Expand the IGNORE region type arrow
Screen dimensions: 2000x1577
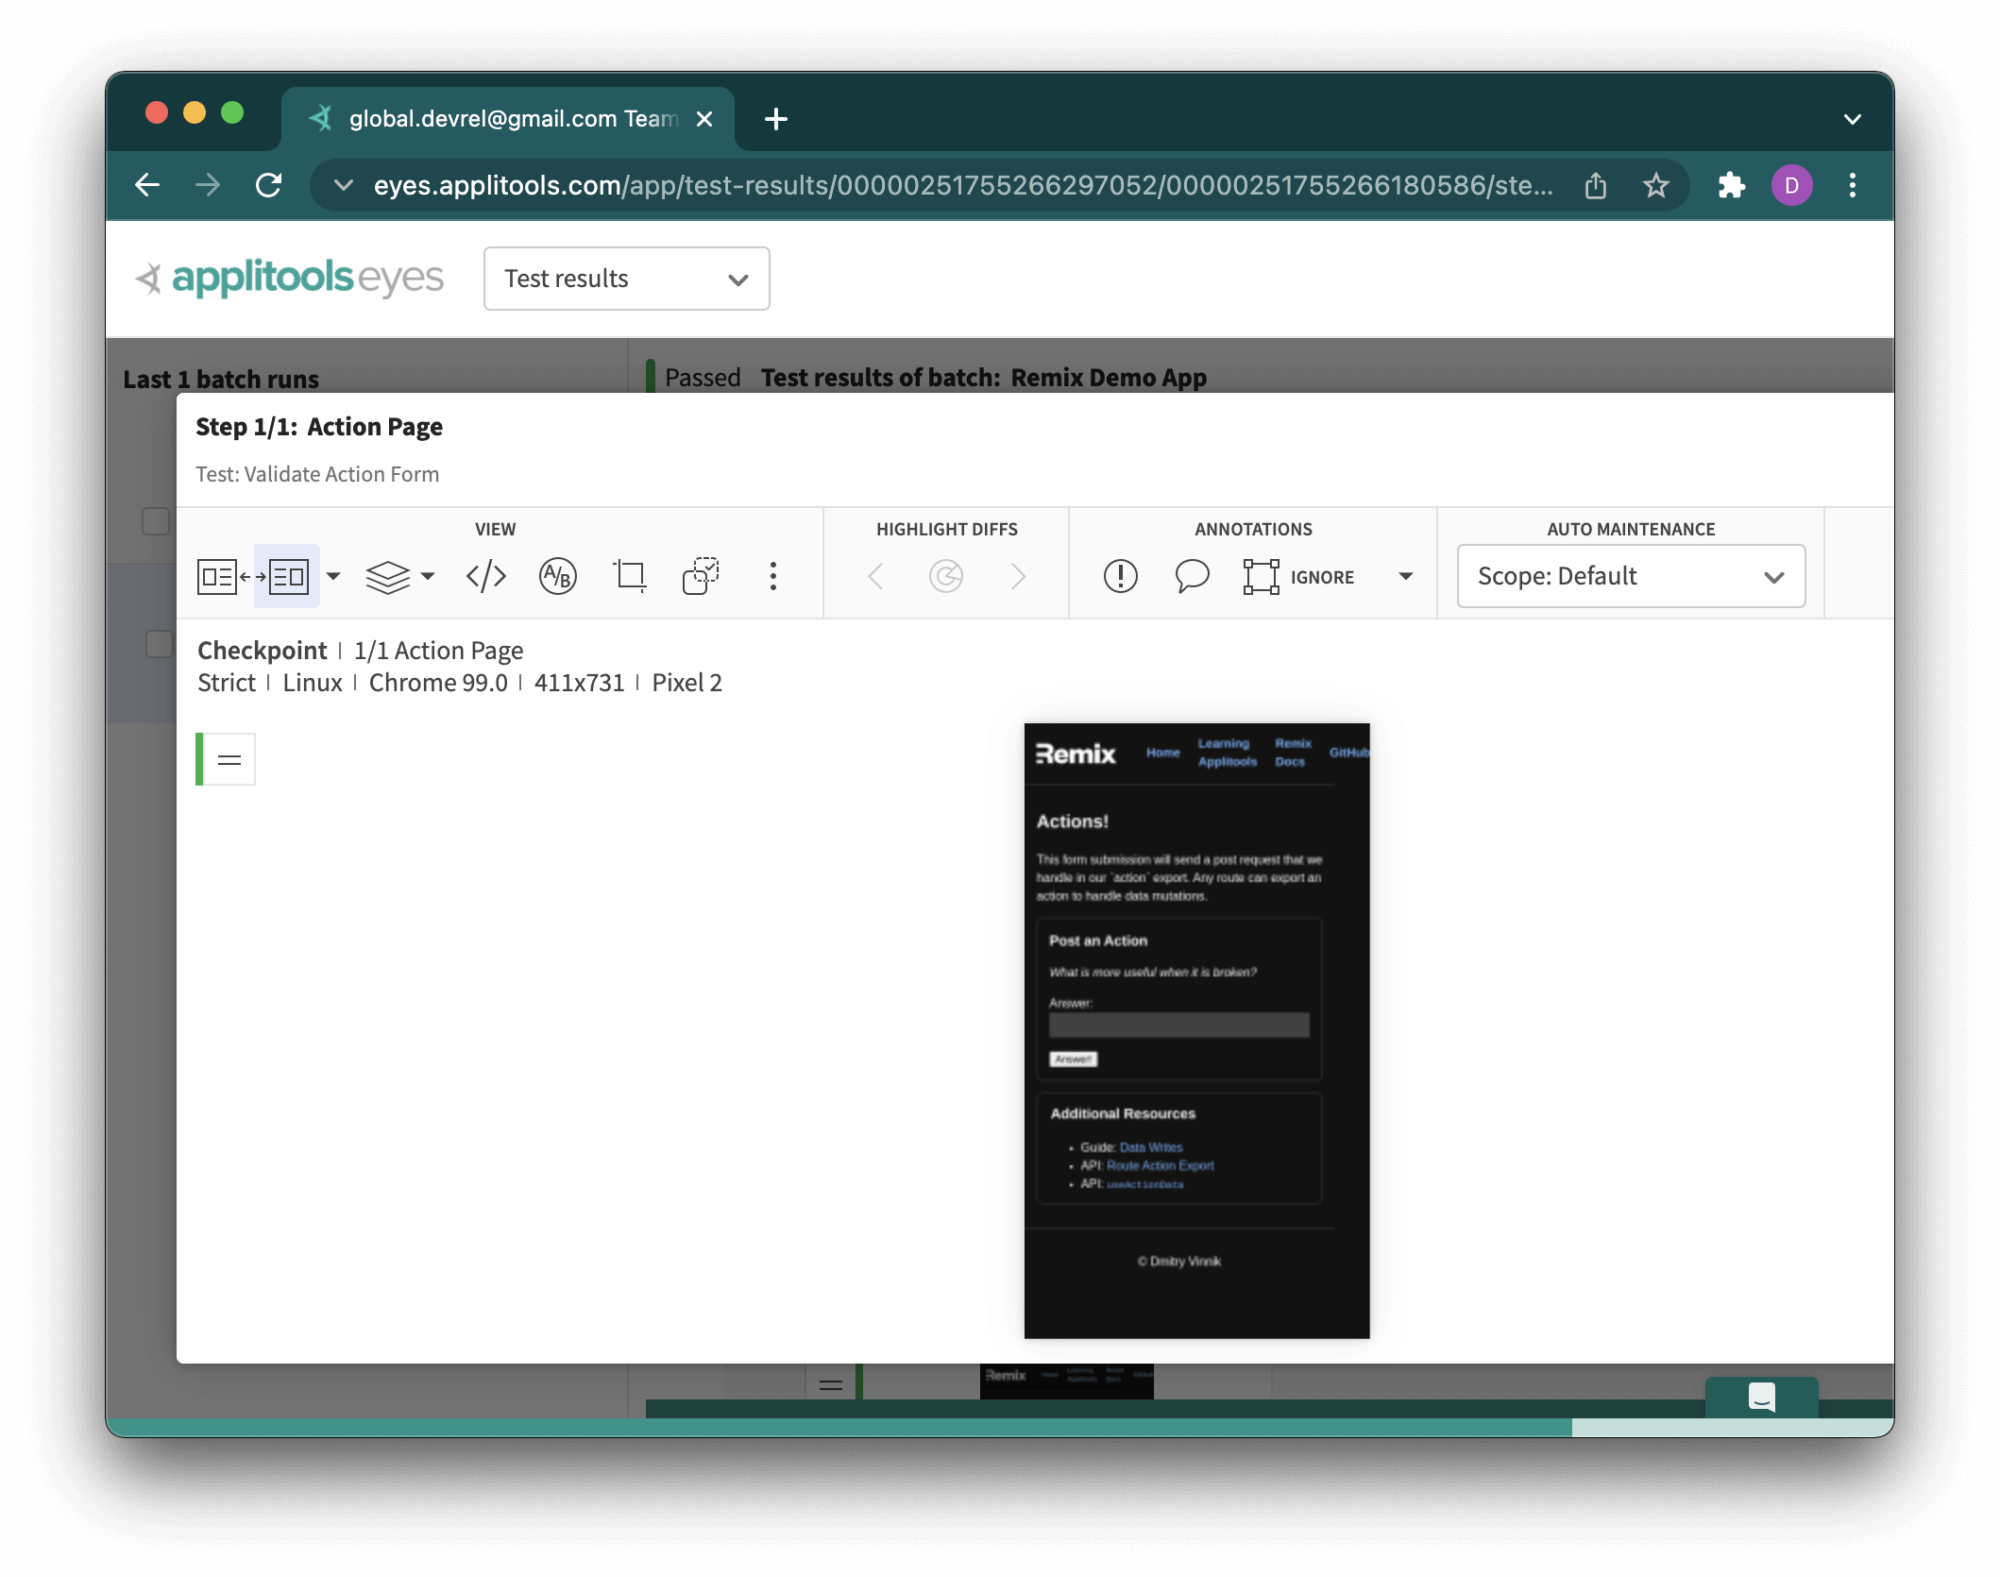point(1406,577)
